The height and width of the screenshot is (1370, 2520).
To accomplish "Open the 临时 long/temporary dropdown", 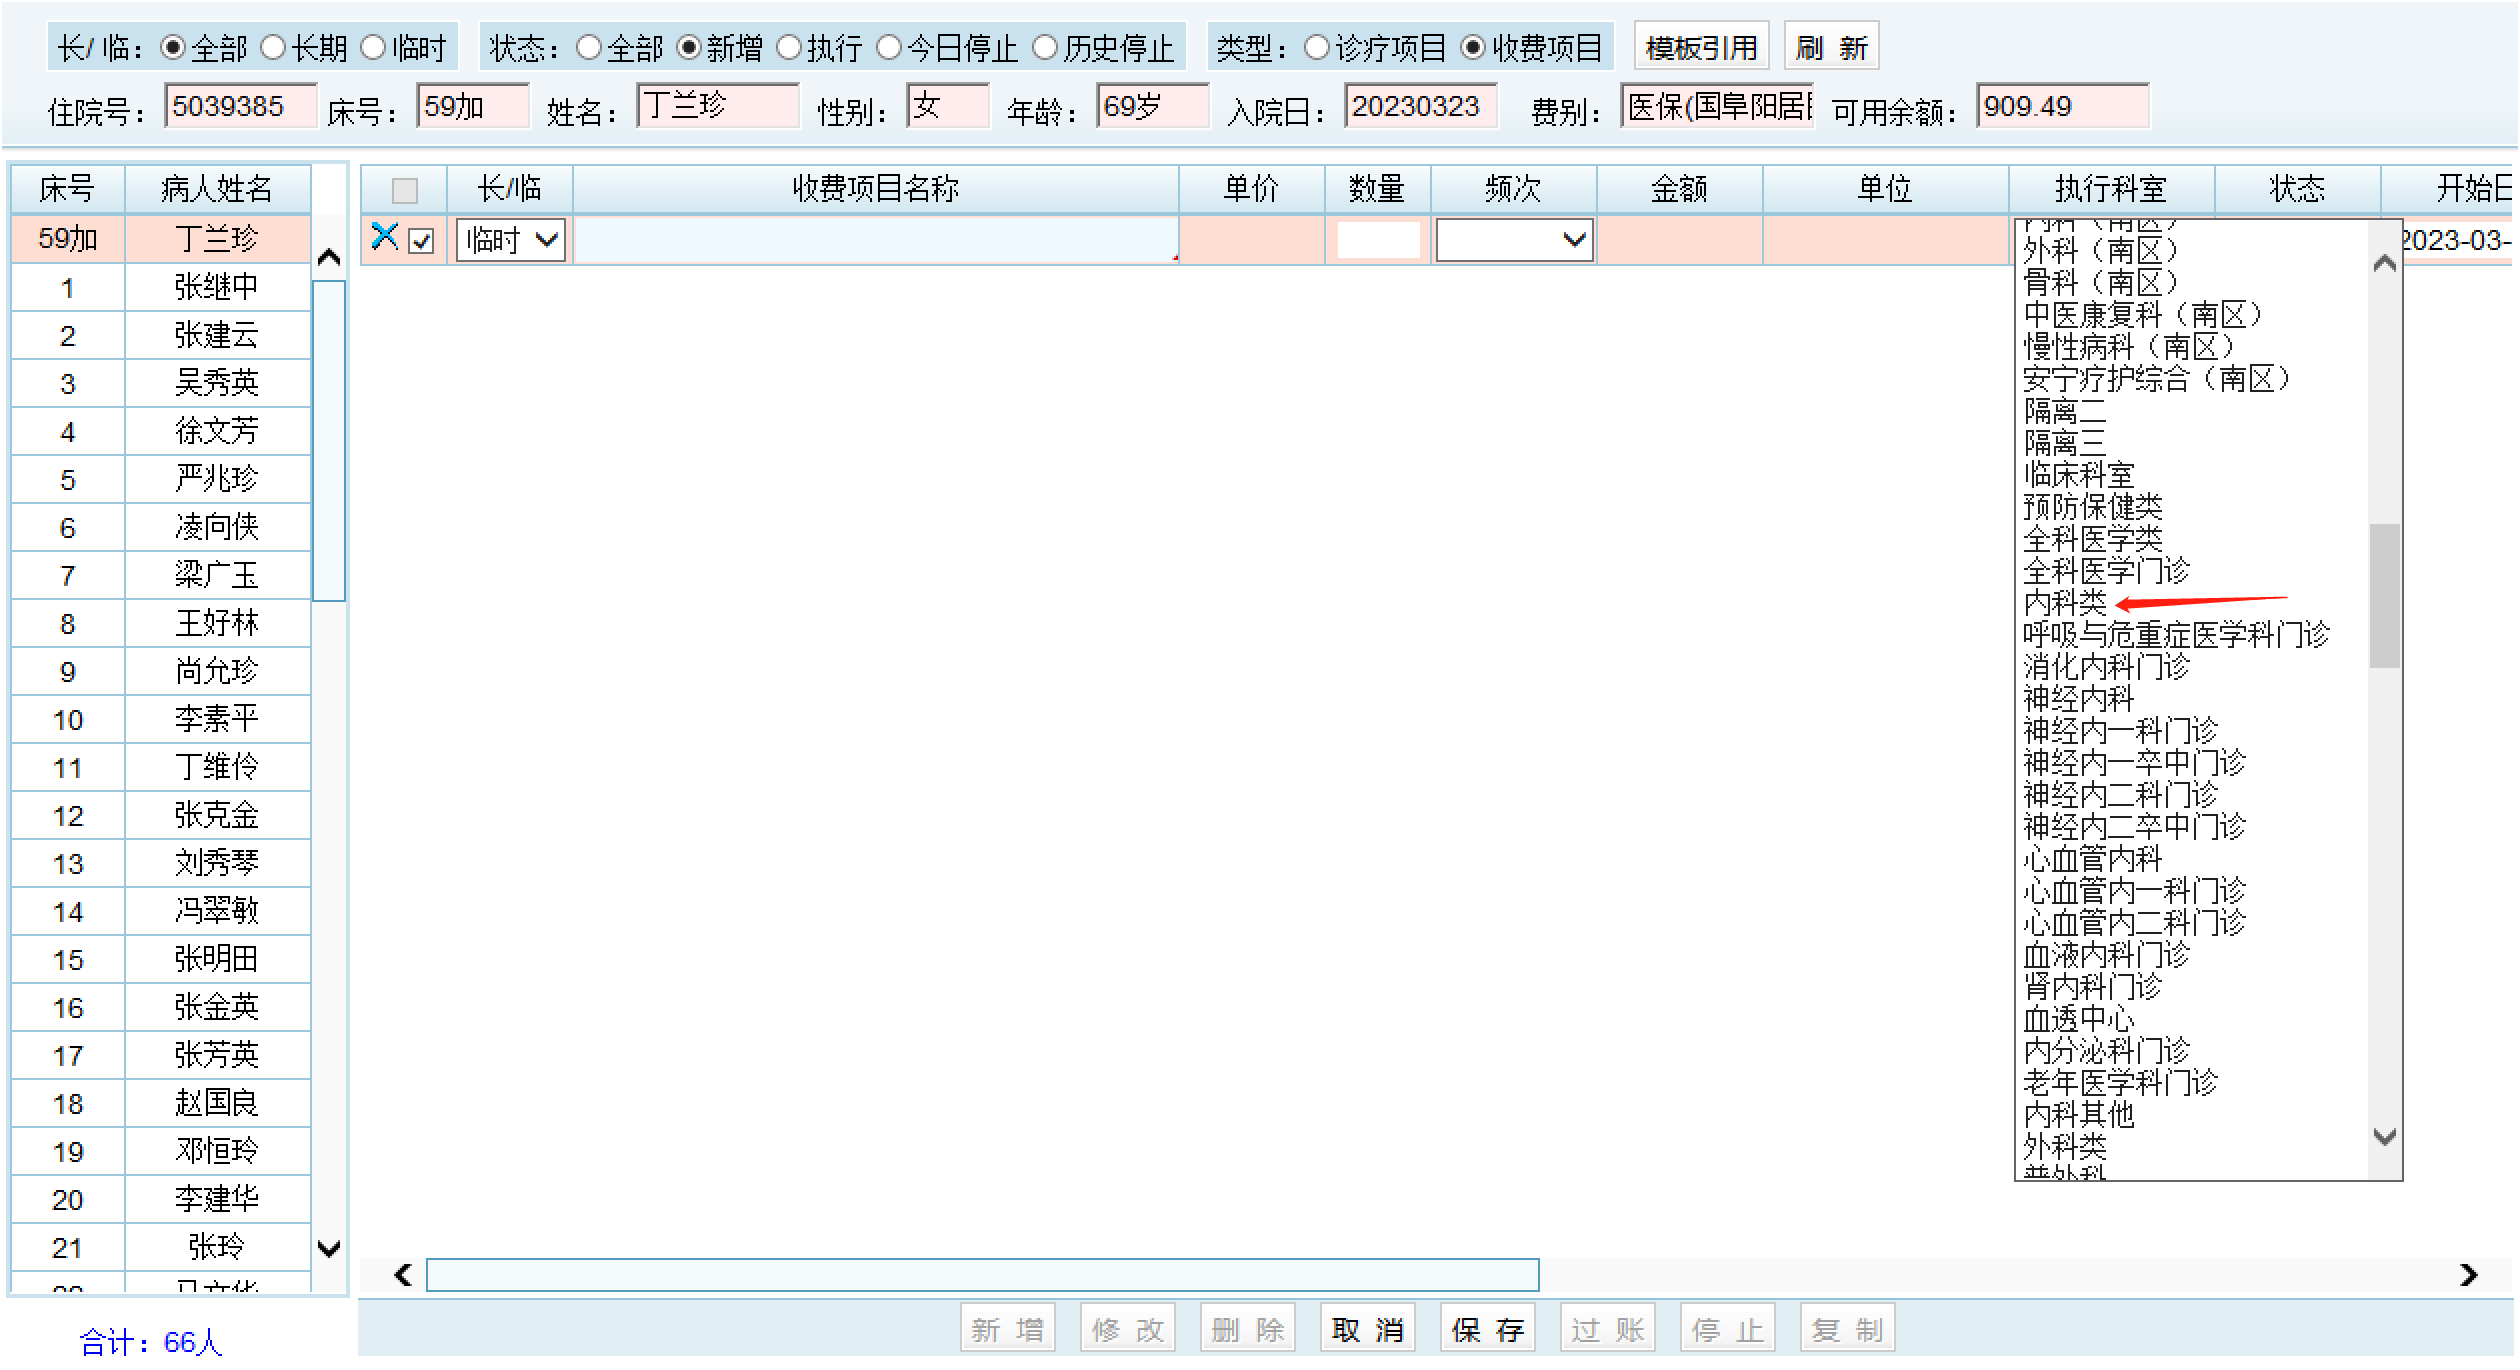I will tap(511, 240).
